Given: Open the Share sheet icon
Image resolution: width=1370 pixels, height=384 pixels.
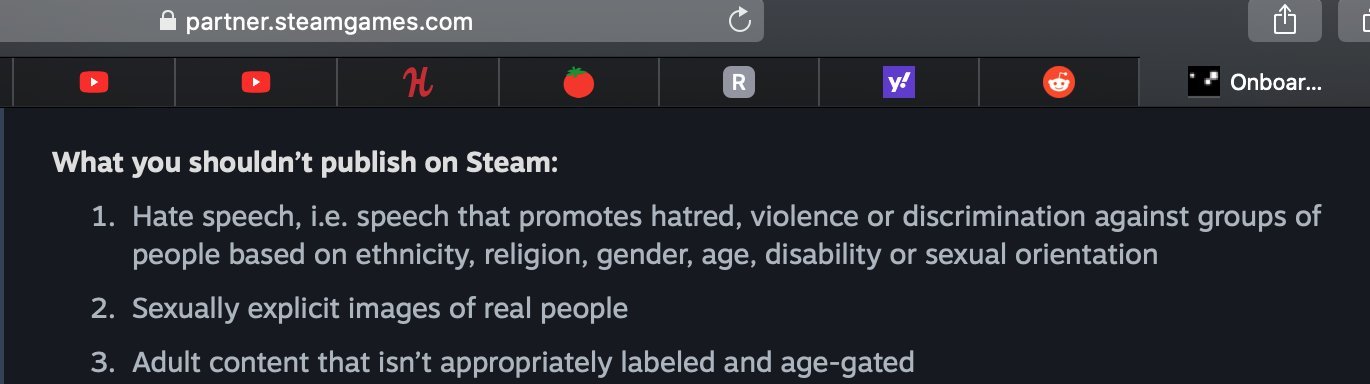Looking at the screenshot, I should click(1285, 21).
